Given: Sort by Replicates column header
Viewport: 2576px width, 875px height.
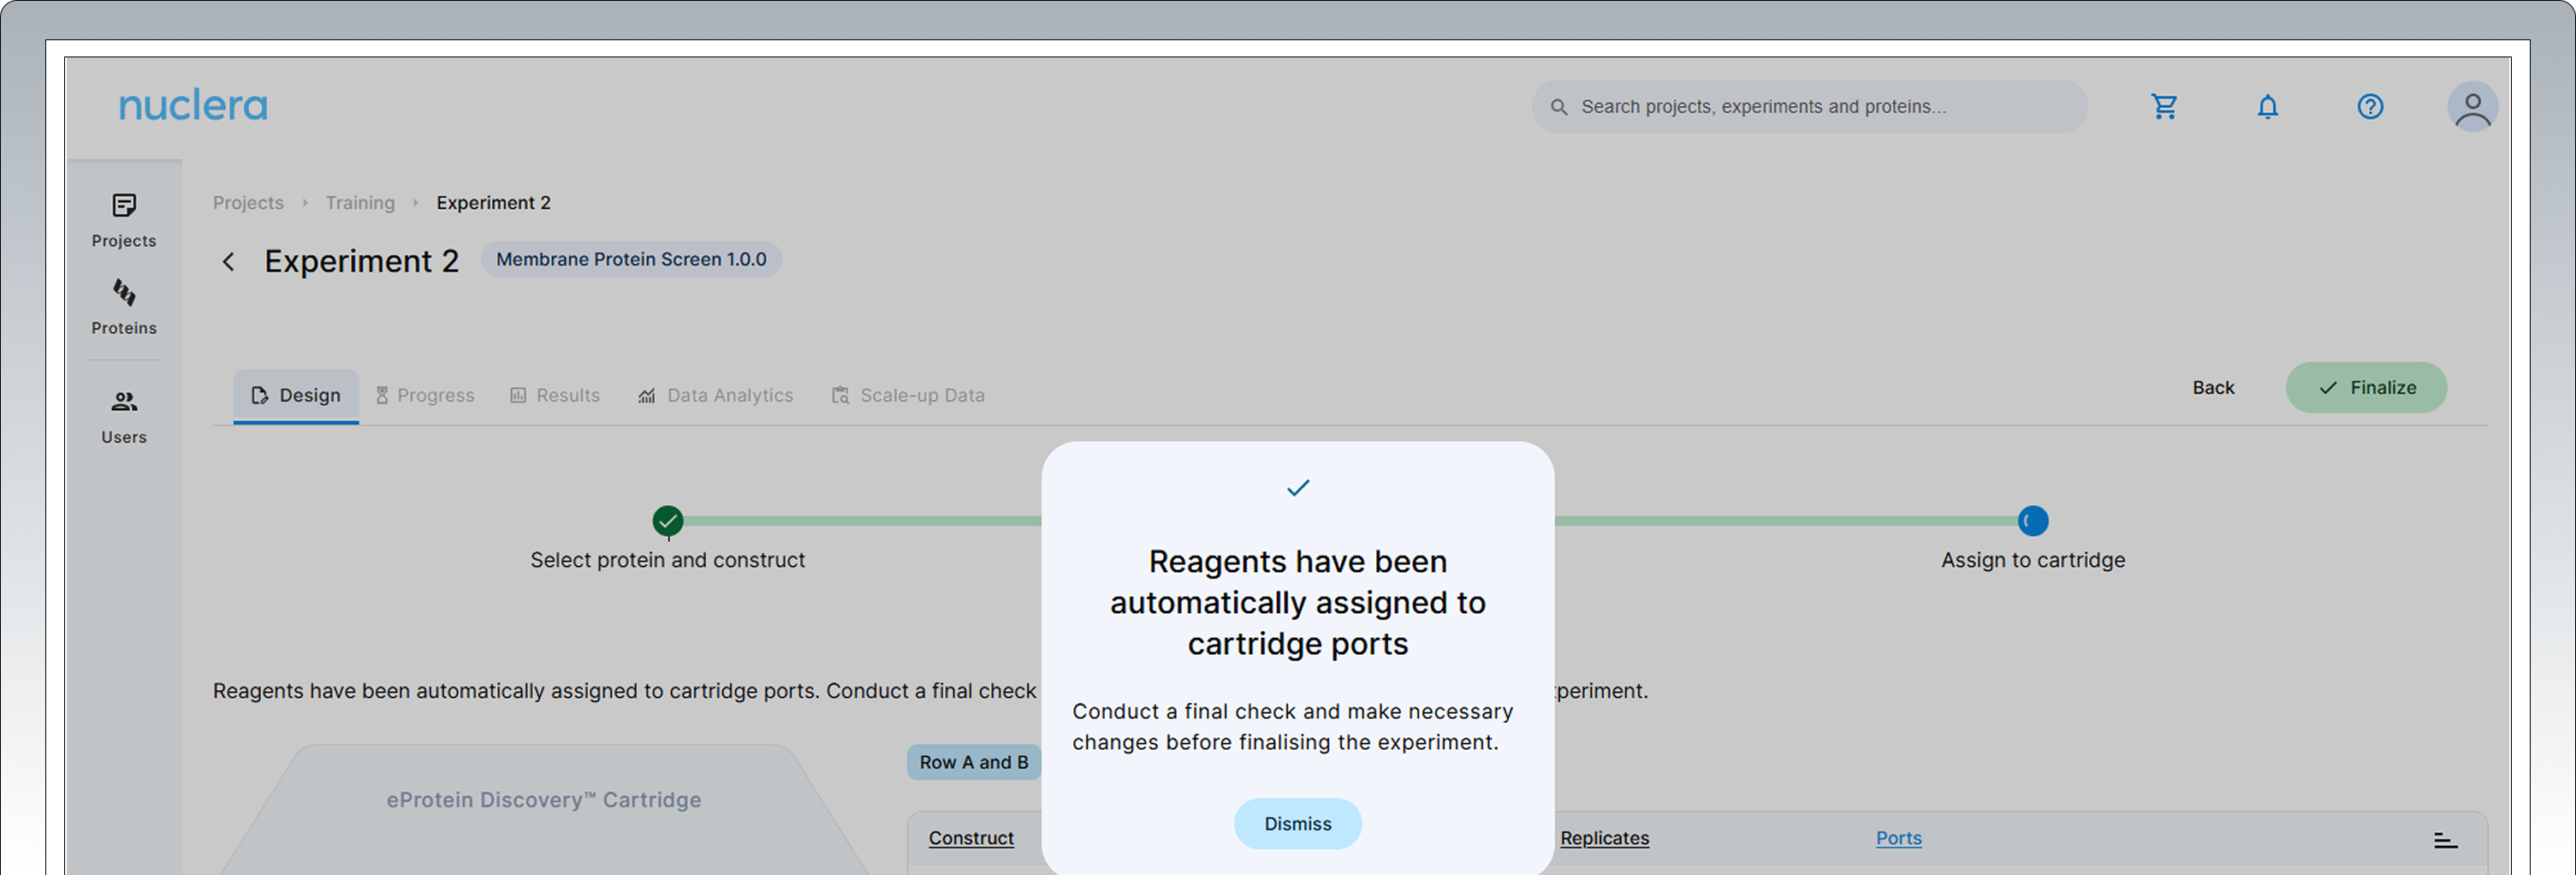Looking at the screenshot, I should [x=1604, y=838].
